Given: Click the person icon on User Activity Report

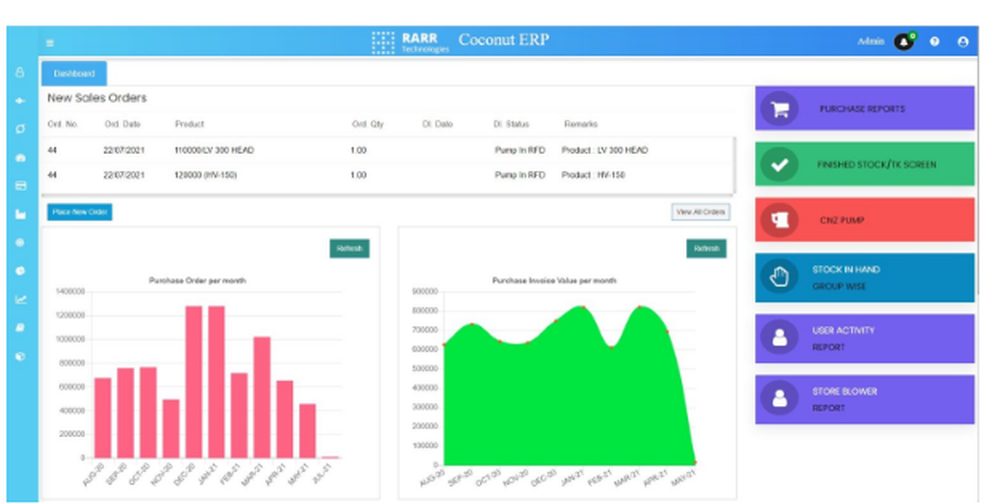Looking at the screenshot, I should 779,338.
